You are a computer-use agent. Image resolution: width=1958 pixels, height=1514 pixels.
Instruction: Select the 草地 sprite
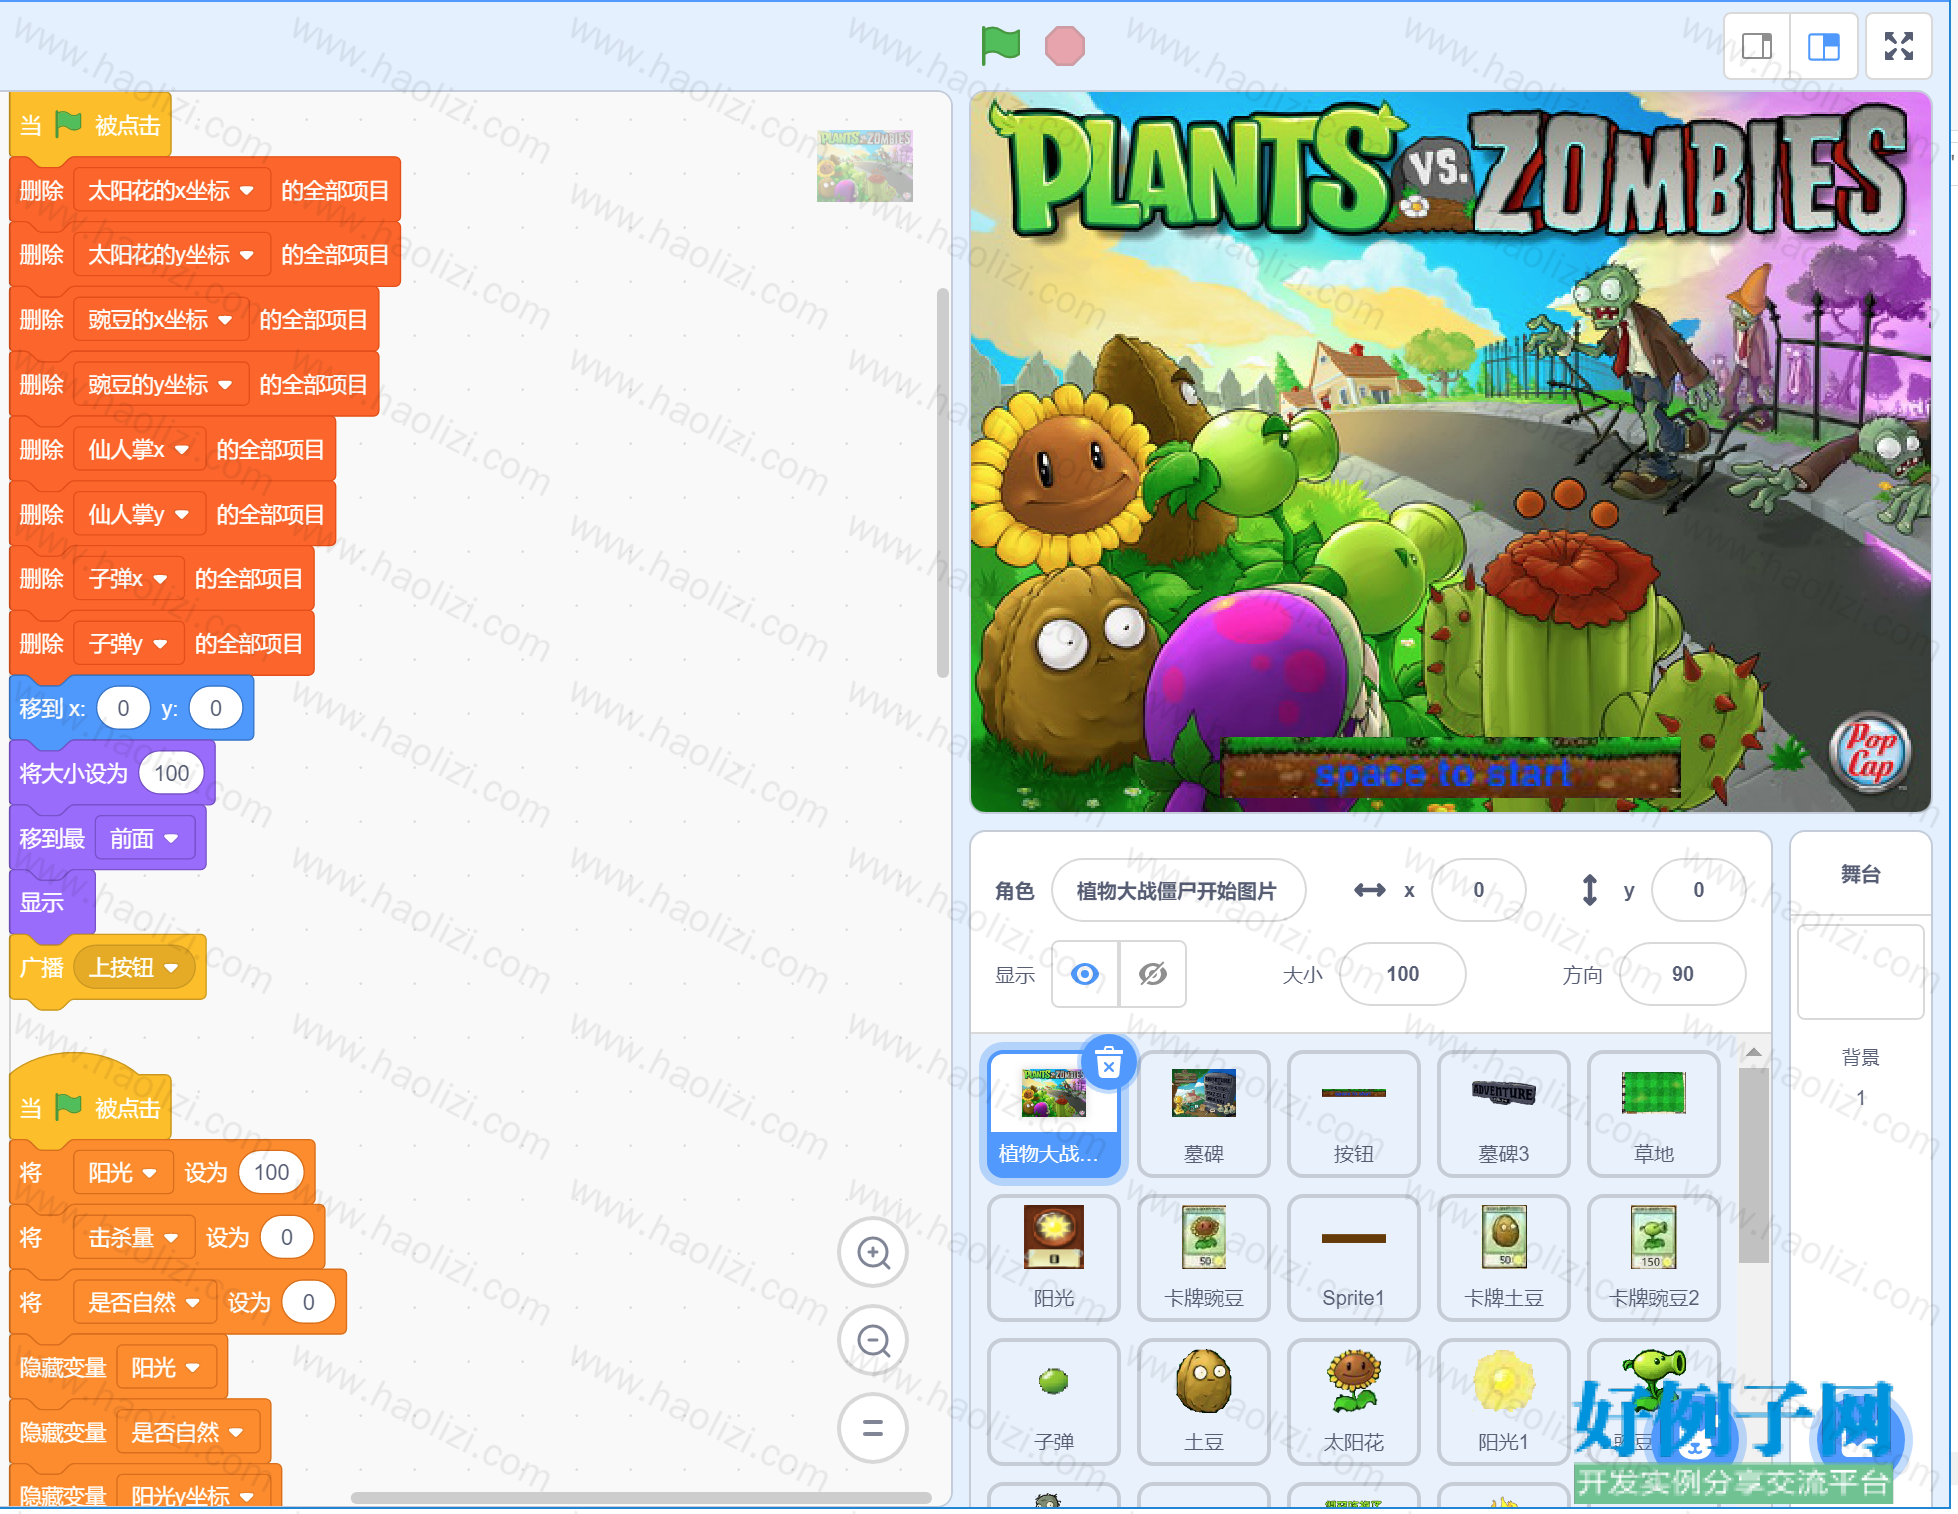tap(1654, 1114)
